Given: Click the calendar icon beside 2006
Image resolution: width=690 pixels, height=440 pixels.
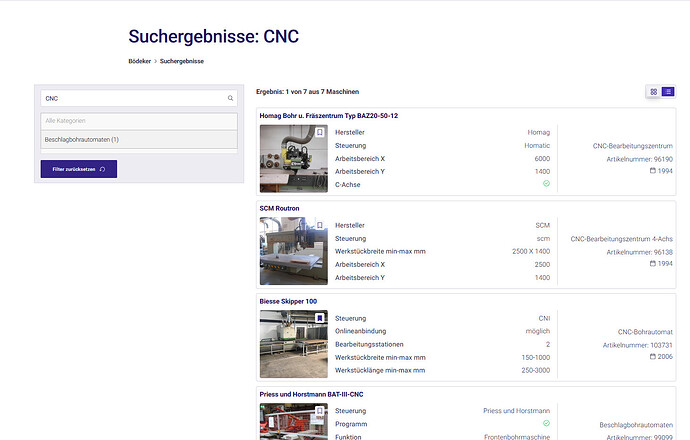Looking at the screenshot, I should click(653, 356).
